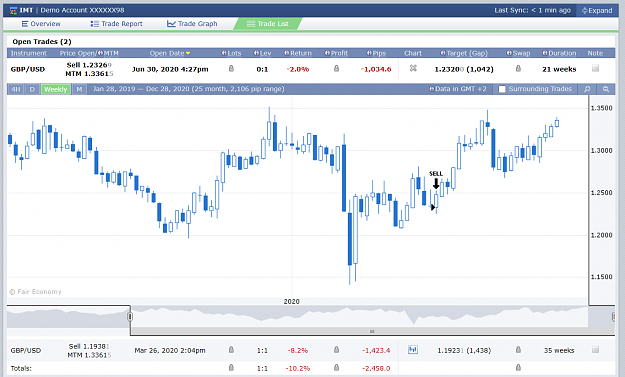Open the chart icon for the Mar 26 trade
Image resolution: width=625 pixels, height=377 pixels.
pyautogui.click(x=413, y=350)
